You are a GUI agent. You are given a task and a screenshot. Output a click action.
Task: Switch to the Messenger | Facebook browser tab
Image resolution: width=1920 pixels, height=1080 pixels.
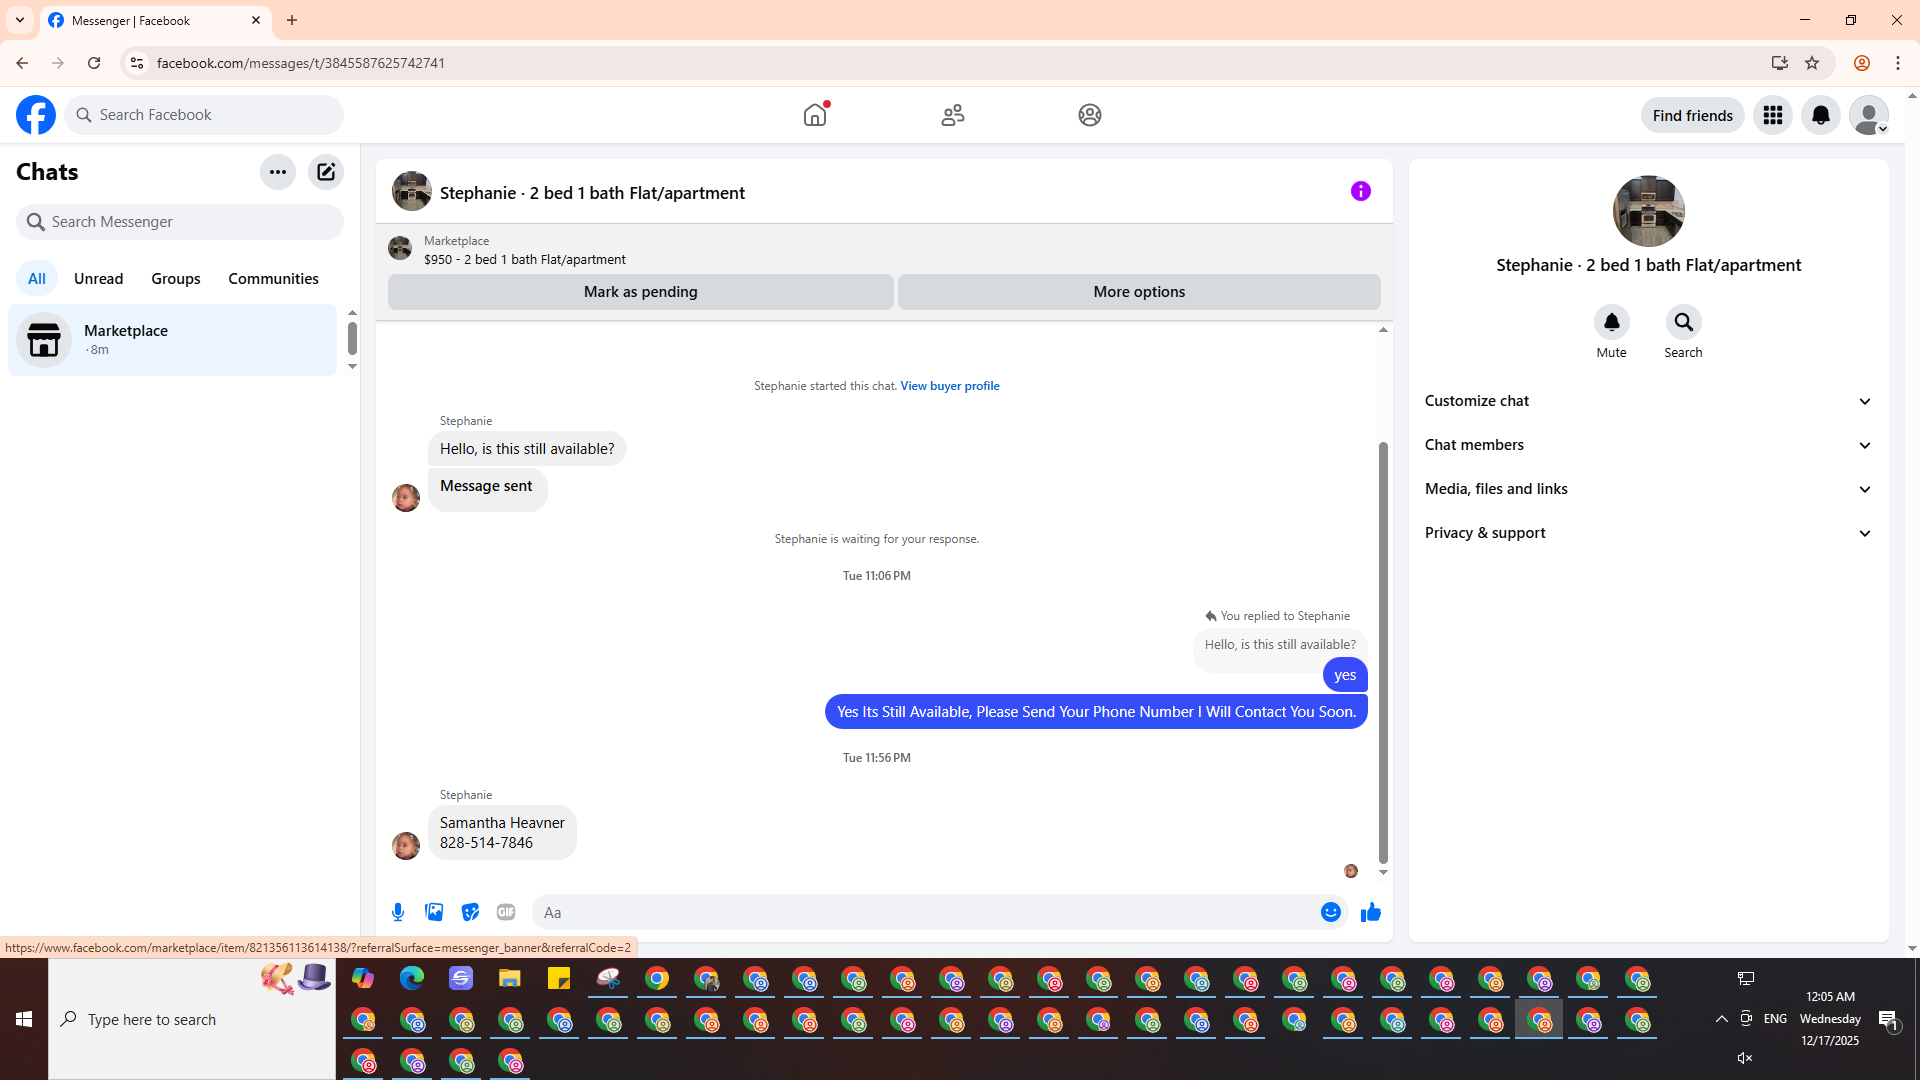pos(155,20)
